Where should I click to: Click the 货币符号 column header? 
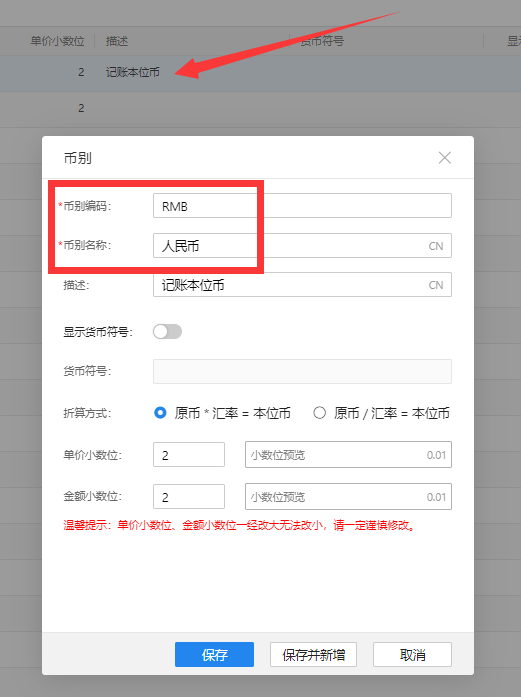(322, 41)
